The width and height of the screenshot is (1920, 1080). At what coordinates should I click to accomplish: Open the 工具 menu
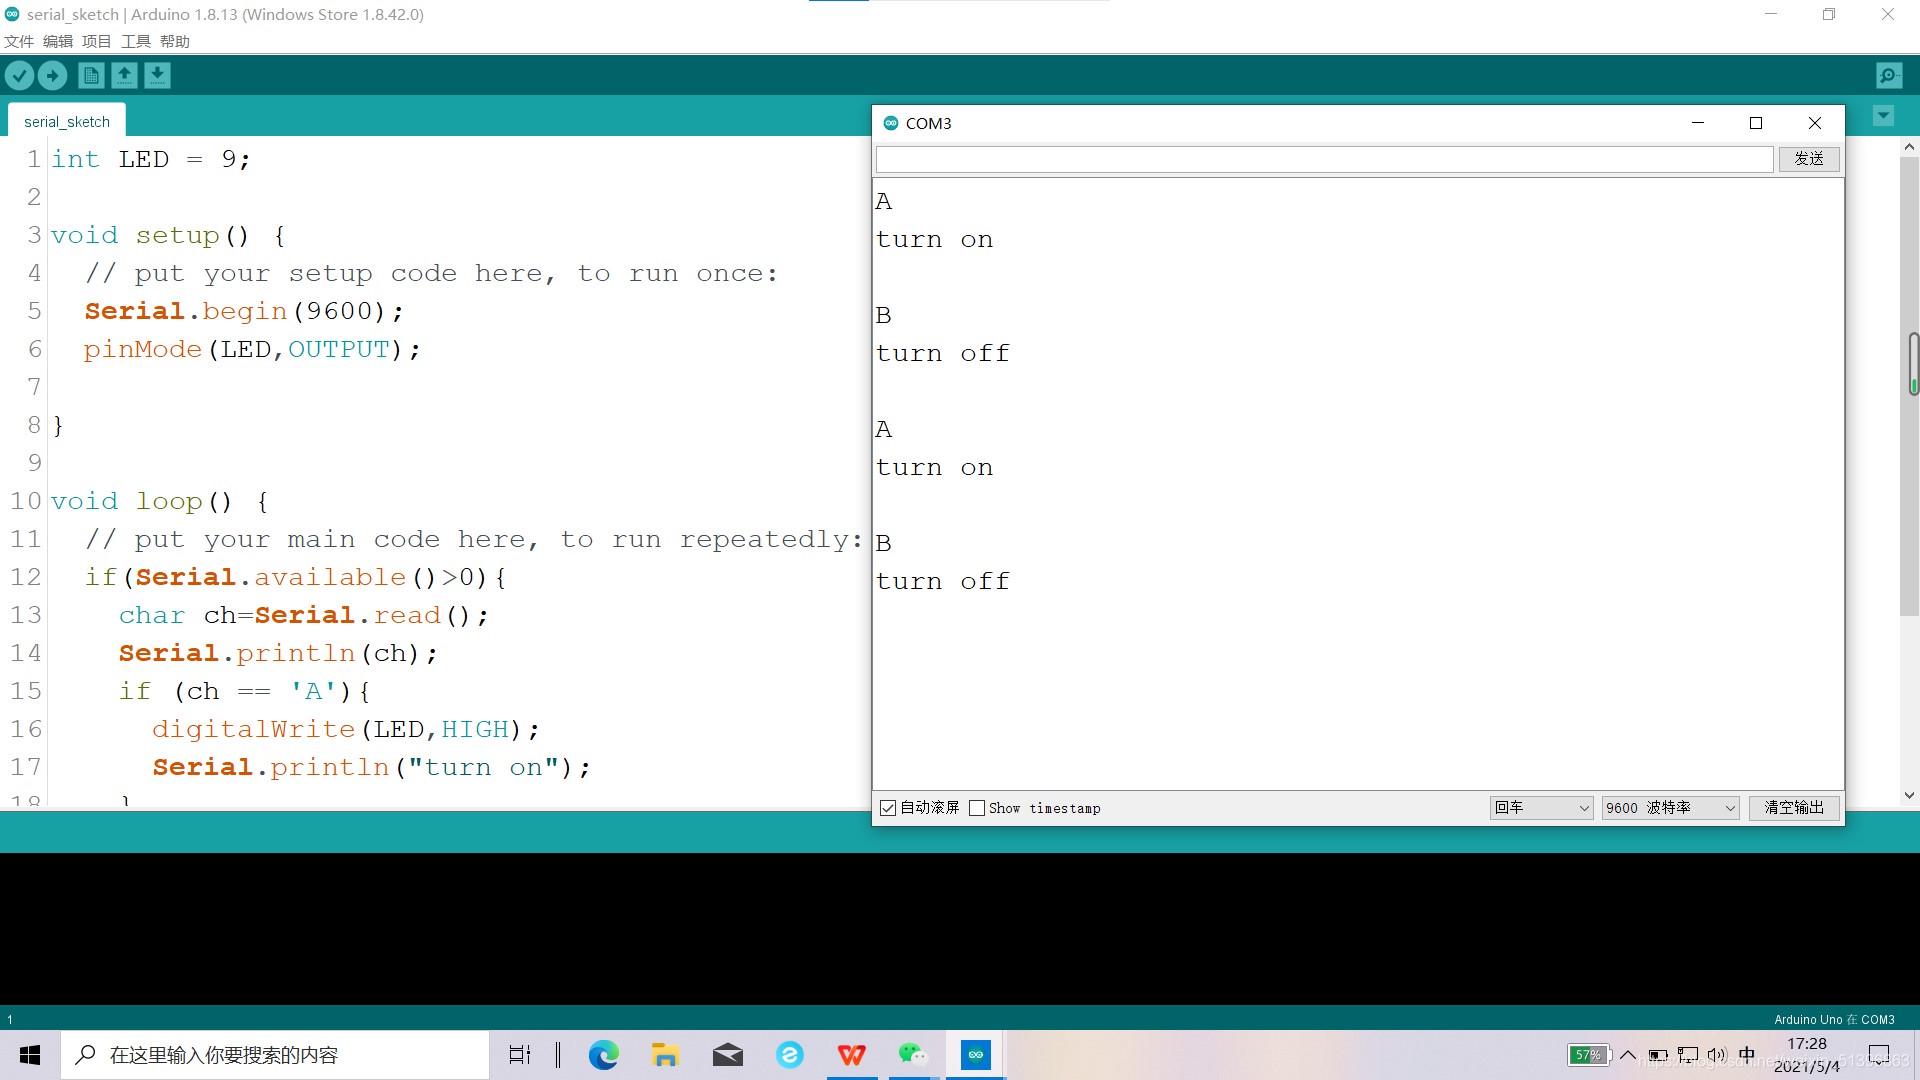(136, 41)
